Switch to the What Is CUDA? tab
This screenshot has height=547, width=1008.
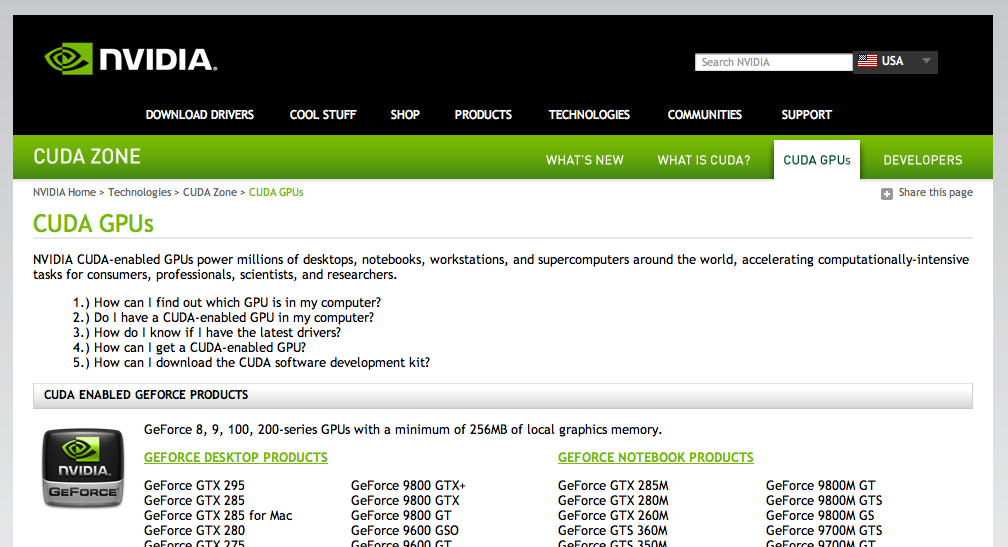coord(704,160)
